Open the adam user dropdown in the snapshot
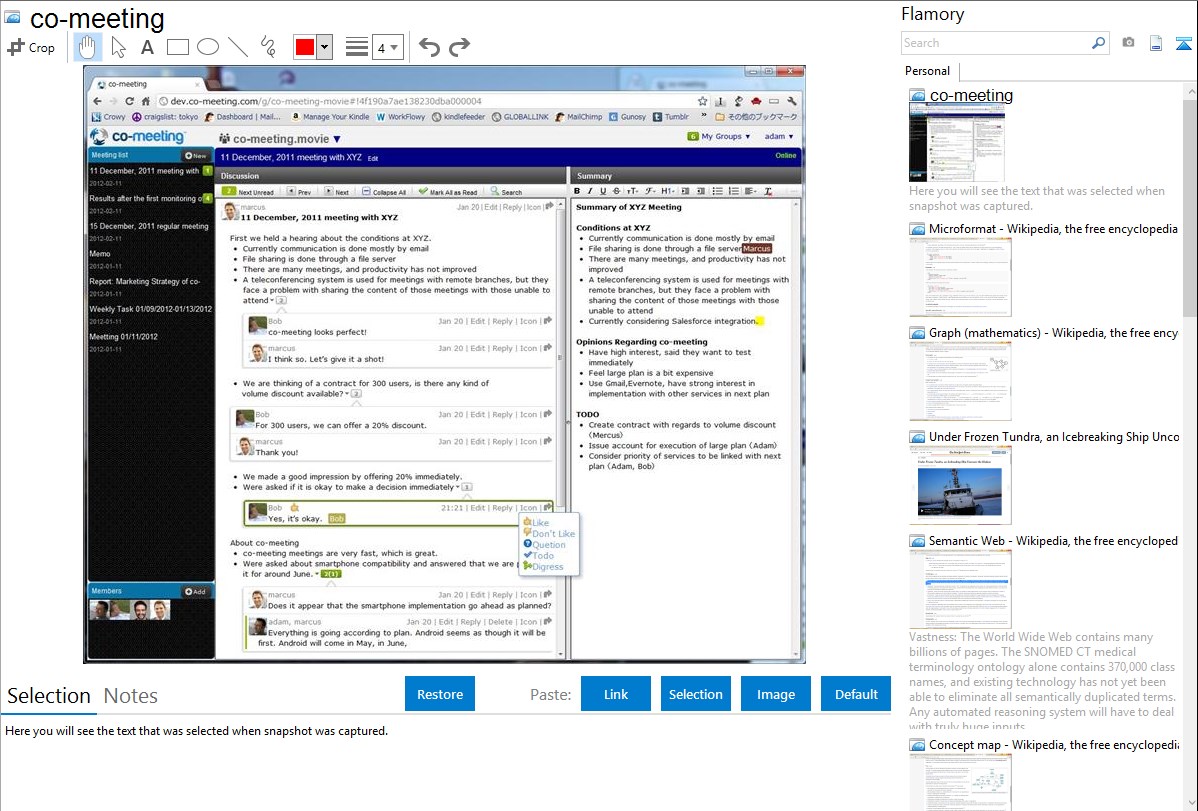 (x=779, y=136)
